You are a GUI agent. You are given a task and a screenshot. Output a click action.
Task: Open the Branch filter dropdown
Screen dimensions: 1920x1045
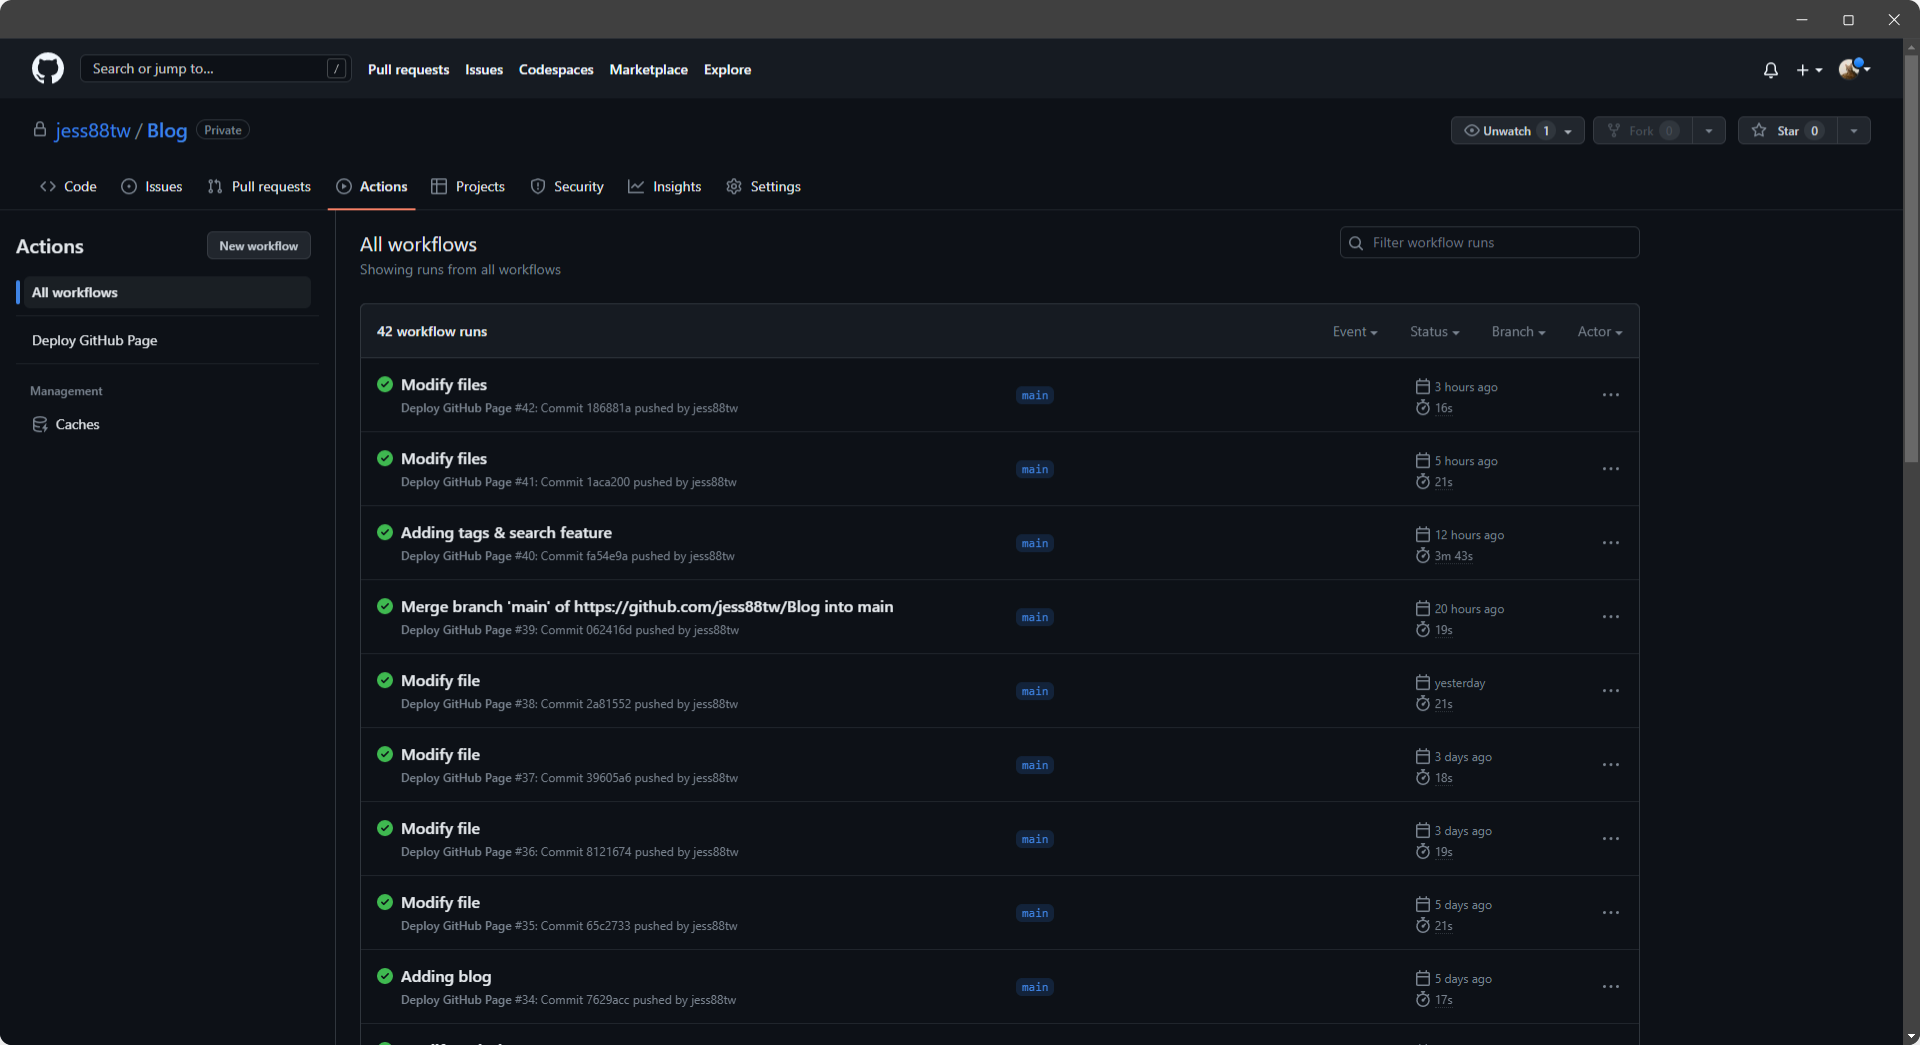pyautogui.click(x=1519, y=332)
